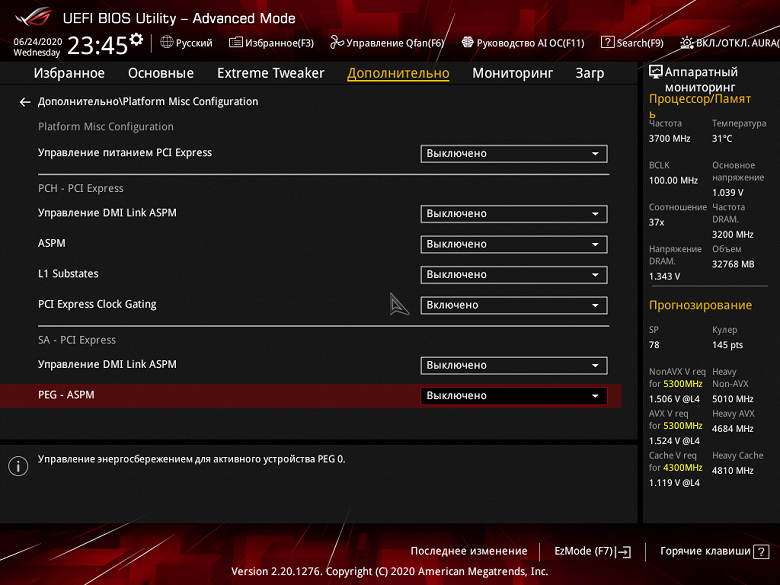Open SA Управление DMI Link ASPM dropdown
Image resolution: width=780 pixels, height=585 pixels.
[514, 366]
